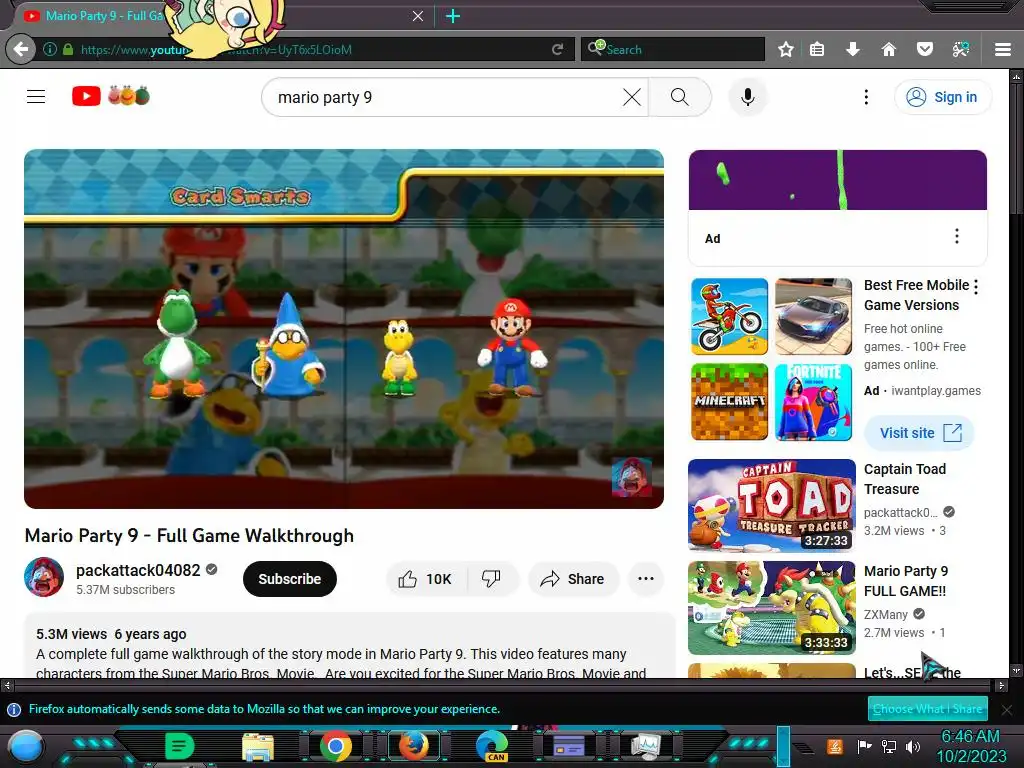Open Mario Party 9 FULL GAME thumbnail
This screenshot has width=1024, height=768.
click(x=772, y=607)
